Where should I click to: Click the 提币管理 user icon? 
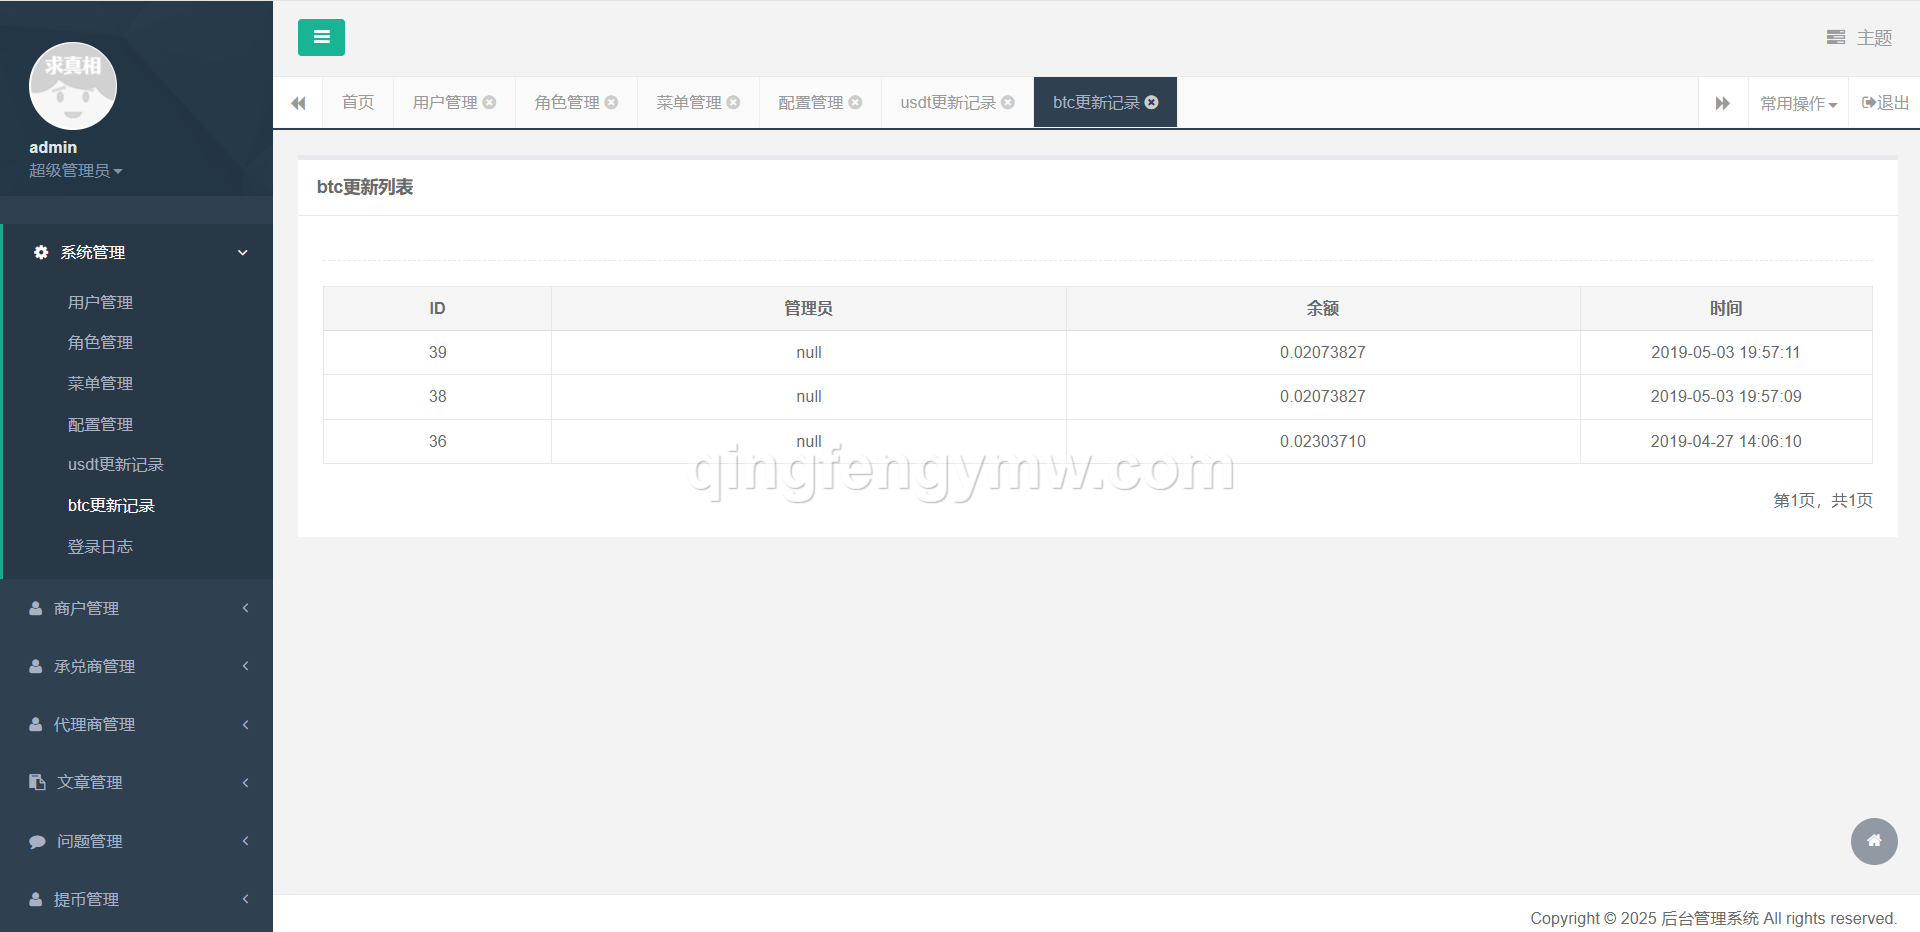36,899
